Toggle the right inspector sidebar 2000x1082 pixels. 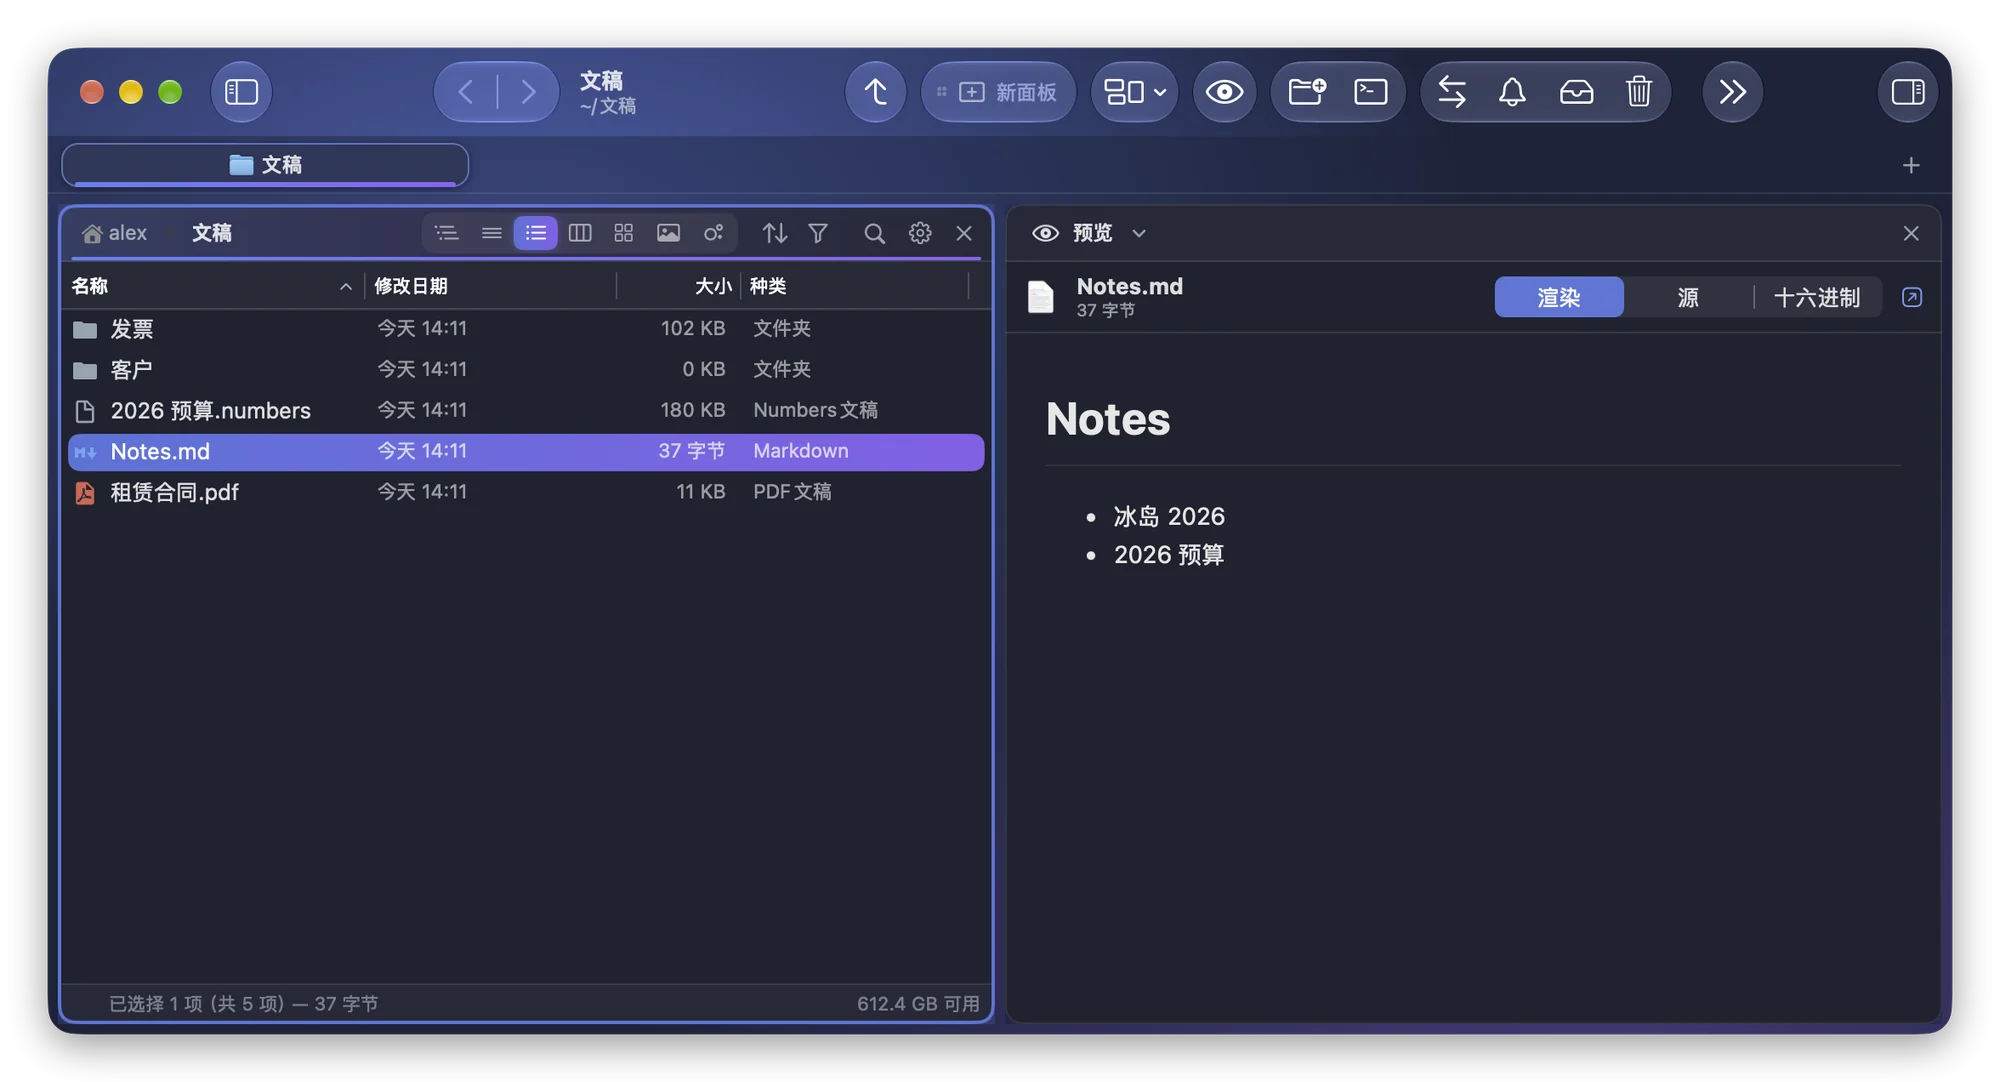coord(1907,92)
